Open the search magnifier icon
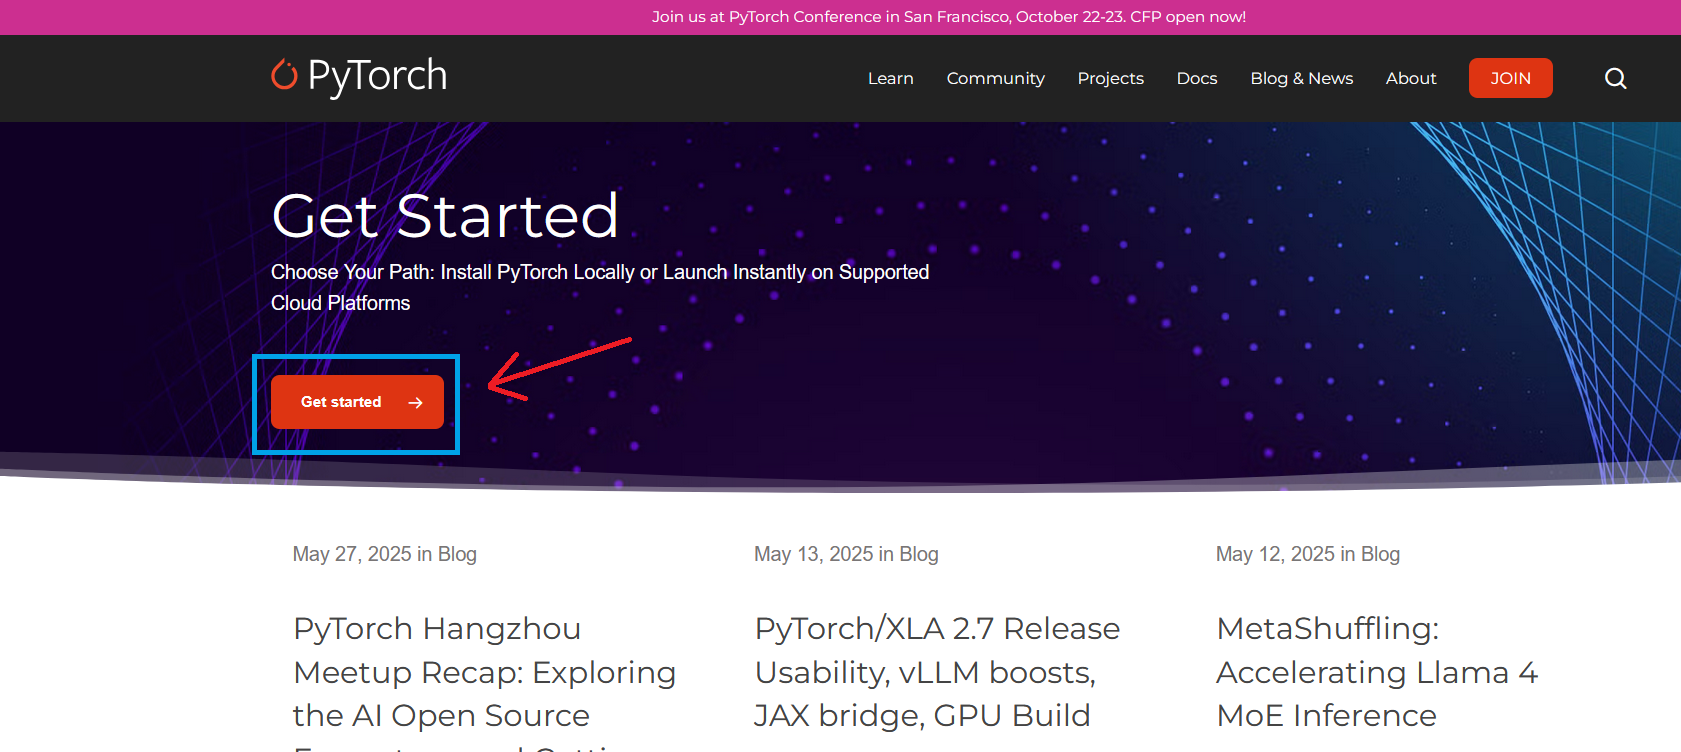Viewport: 1681px width, 752px height. click(x=1615, y=78)
